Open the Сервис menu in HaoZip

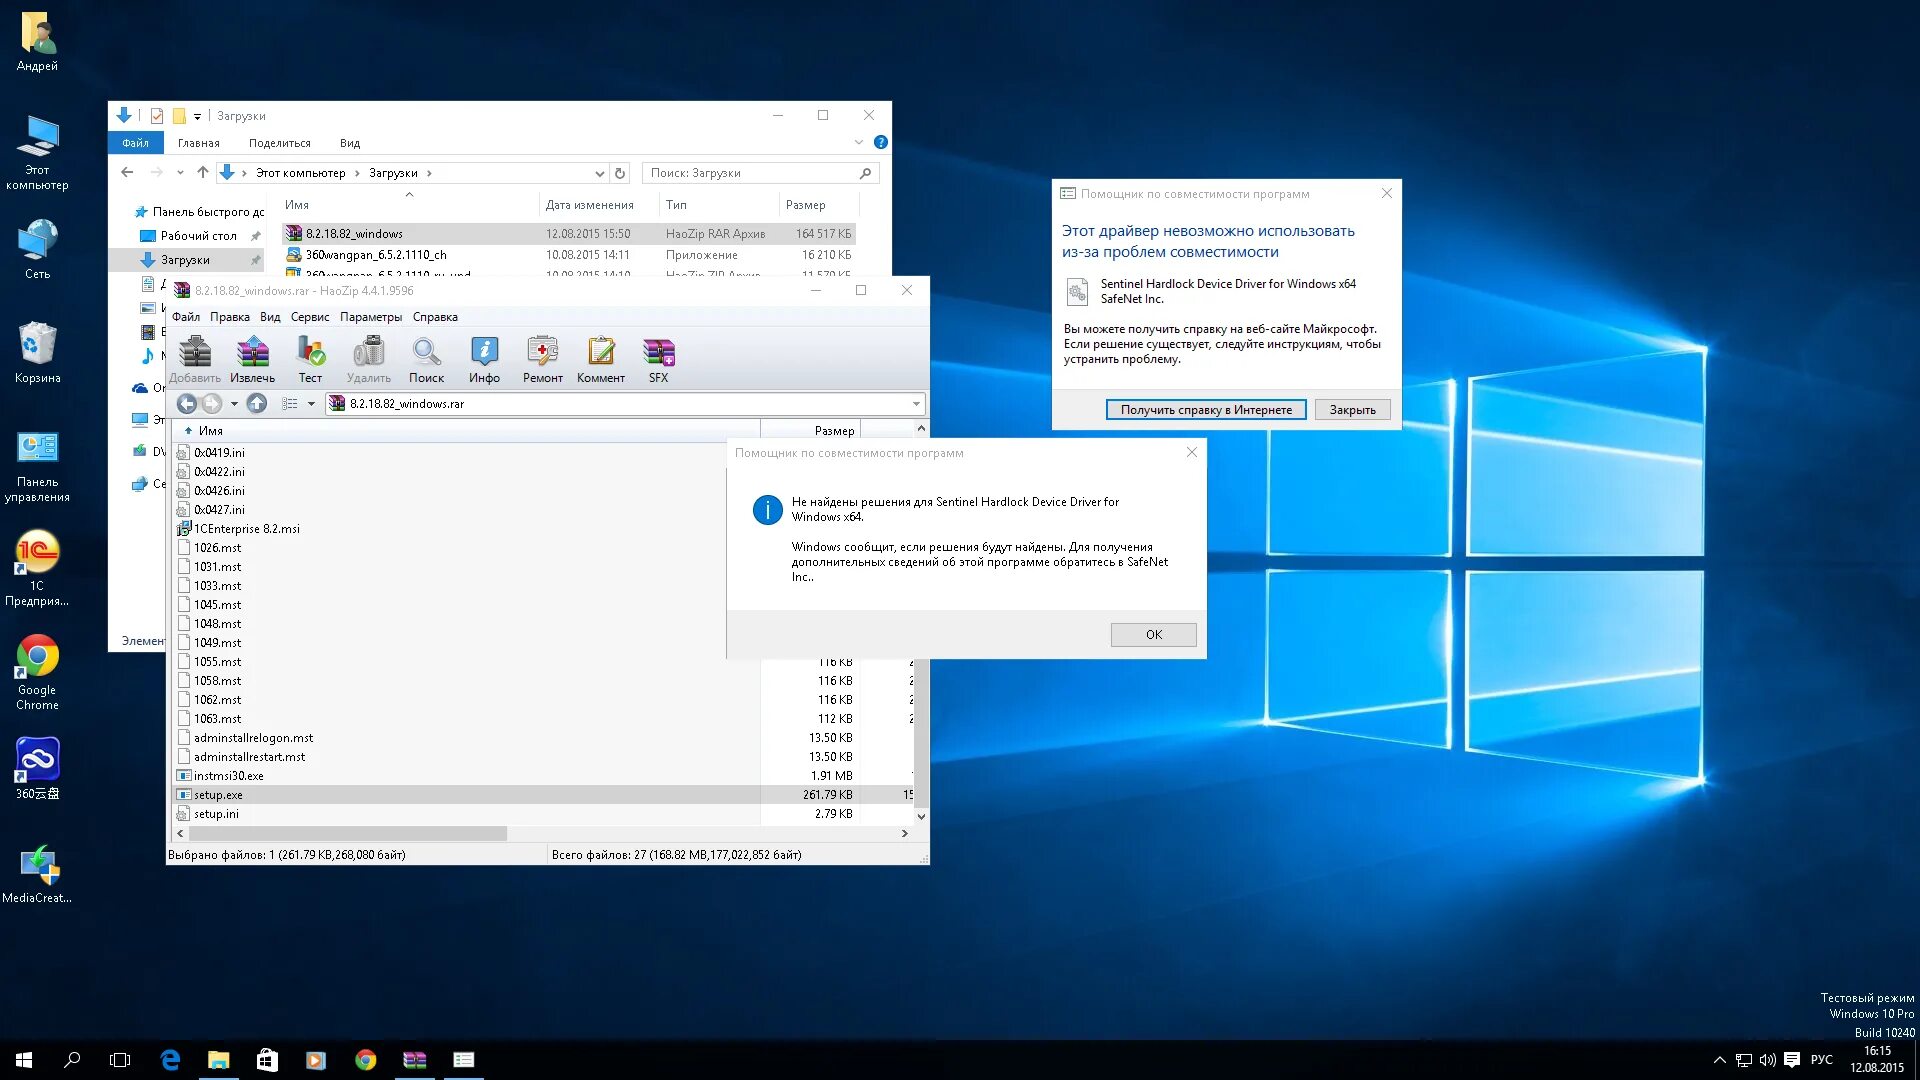pyautogui.click(x=310, y=317)
